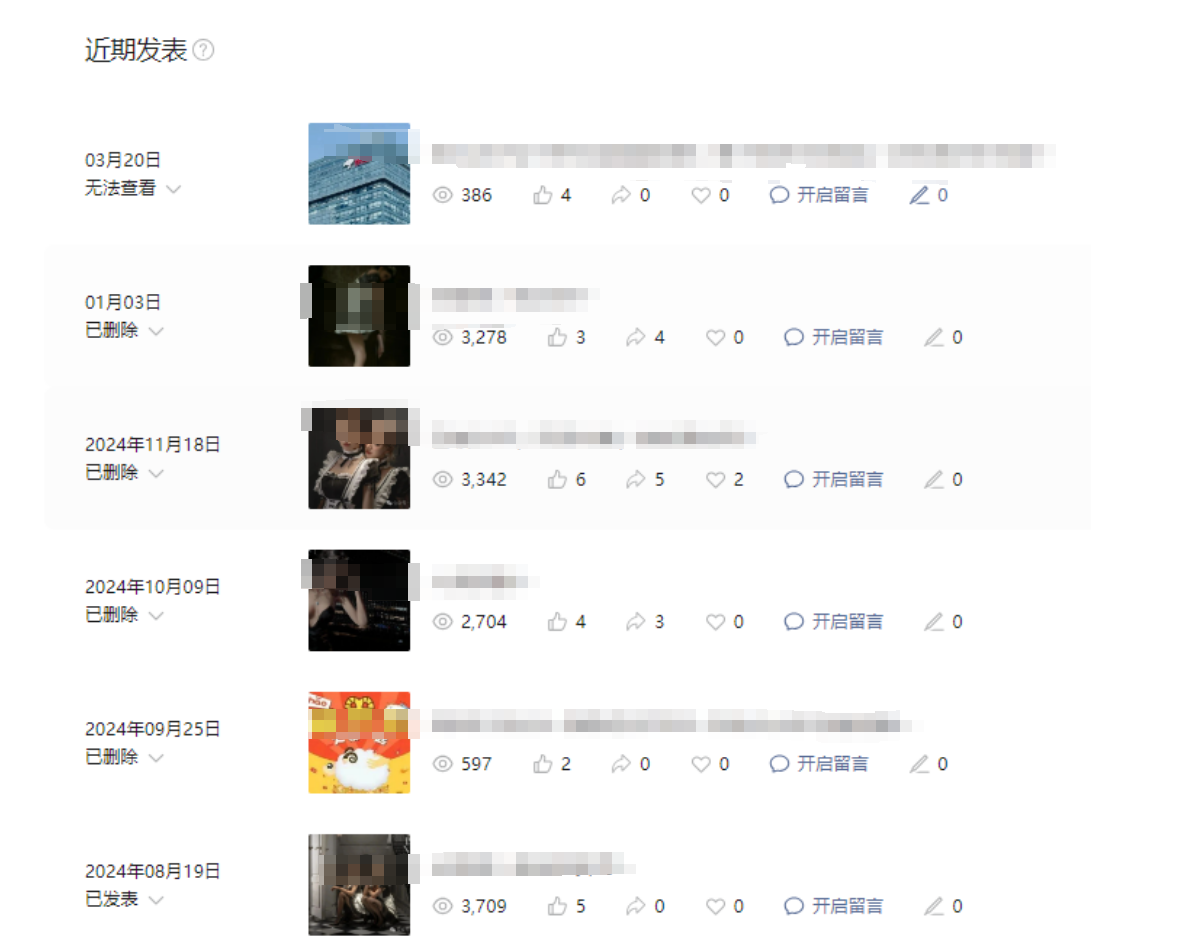Screen dimensions: 1190x940
Task: Expand the 已发表 status dropdown
Action: [156, 900]
